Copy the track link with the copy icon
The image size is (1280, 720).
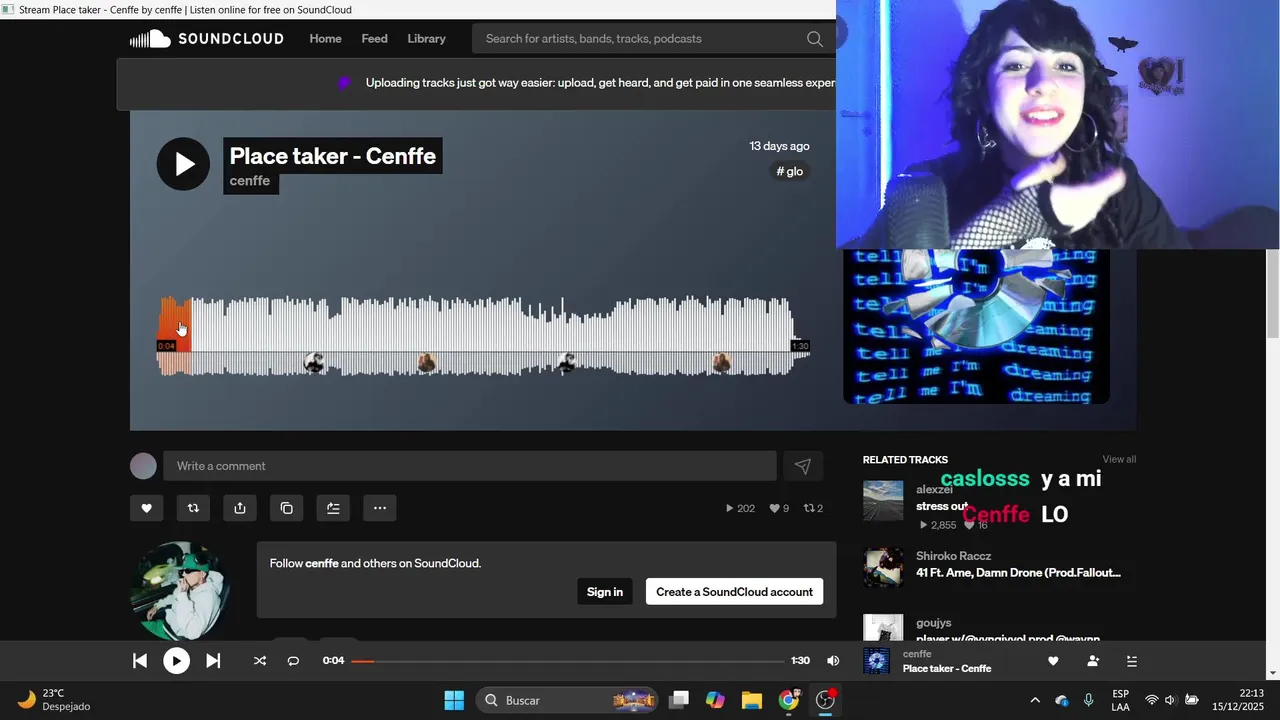286,508
